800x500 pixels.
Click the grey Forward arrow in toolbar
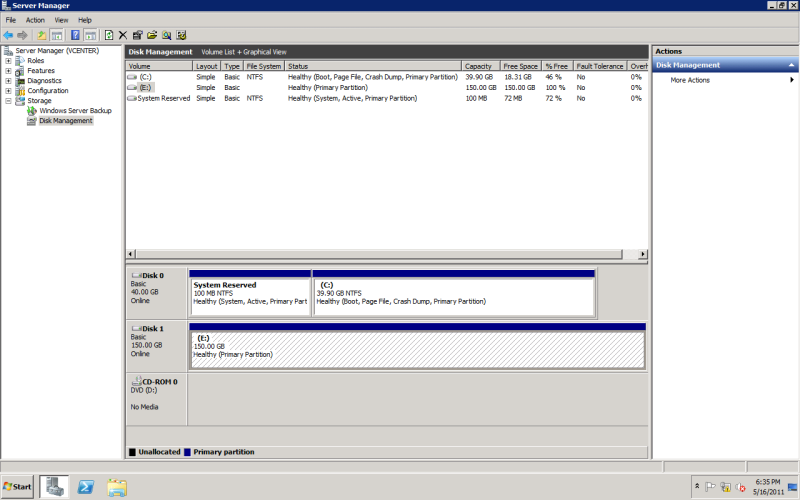[22, 35]
